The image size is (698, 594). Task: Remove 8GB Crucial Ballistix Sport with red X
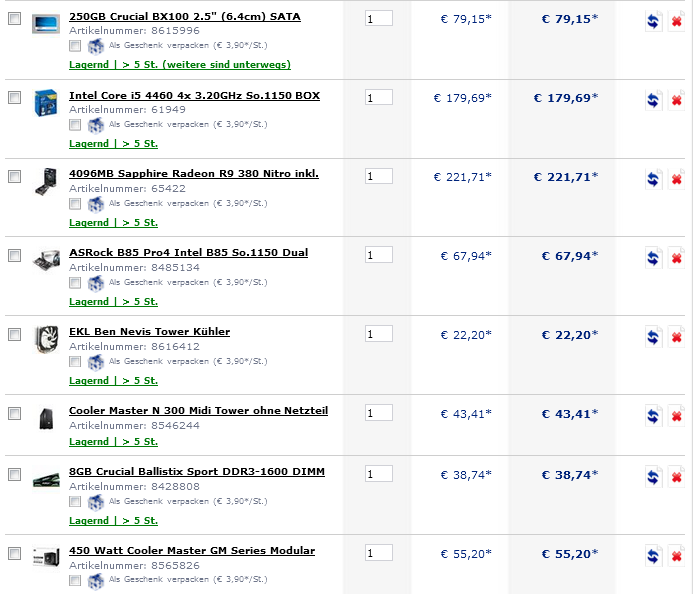[x=676, y=477]
